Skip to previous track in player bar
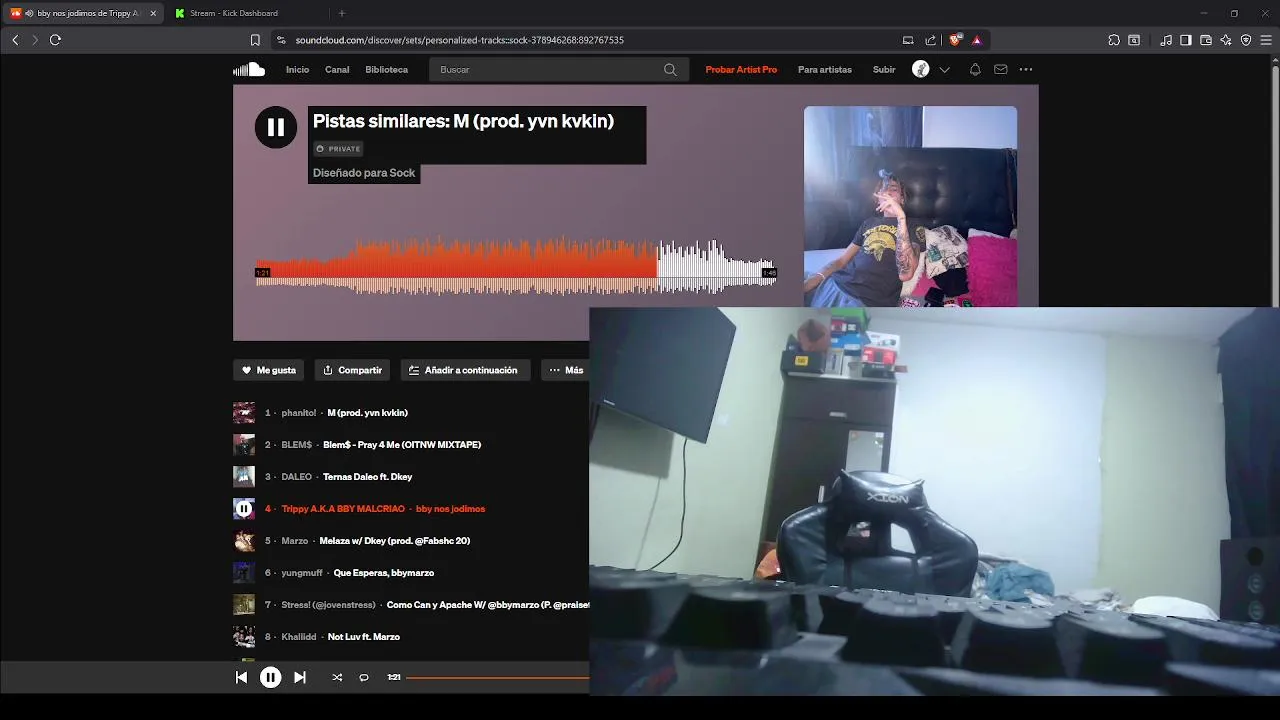The width and height of the screenshot is (1280, 720). pos(241,677)
